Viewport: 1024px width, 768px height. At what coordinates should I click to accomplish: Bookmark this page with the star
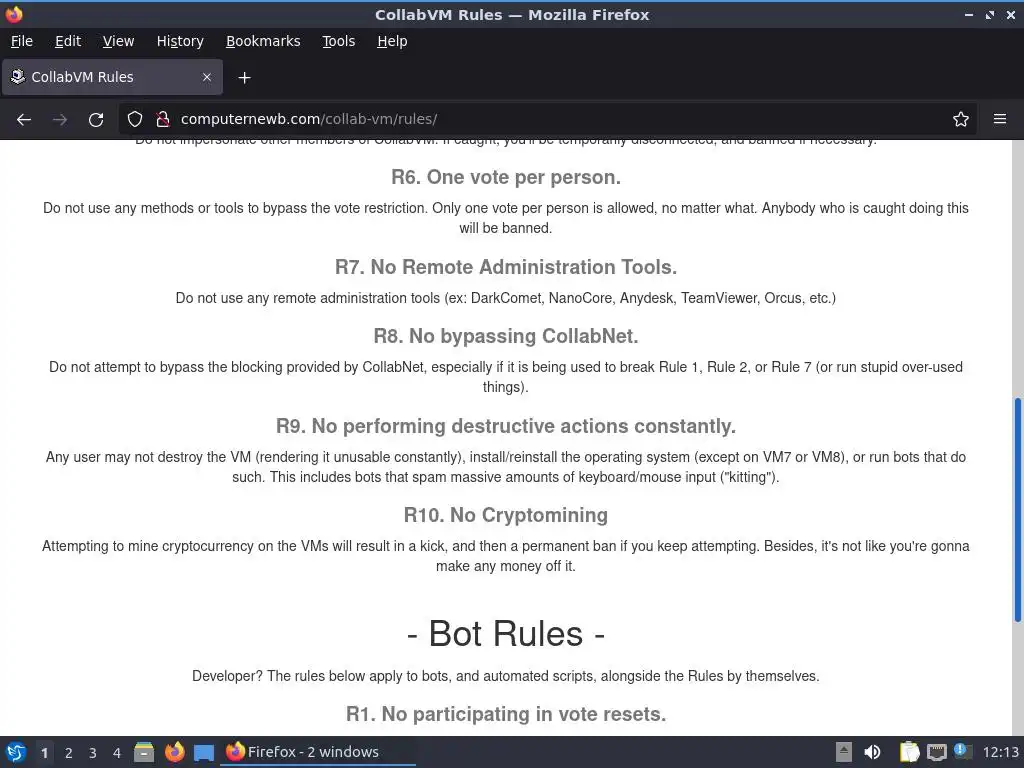[961, 120]
